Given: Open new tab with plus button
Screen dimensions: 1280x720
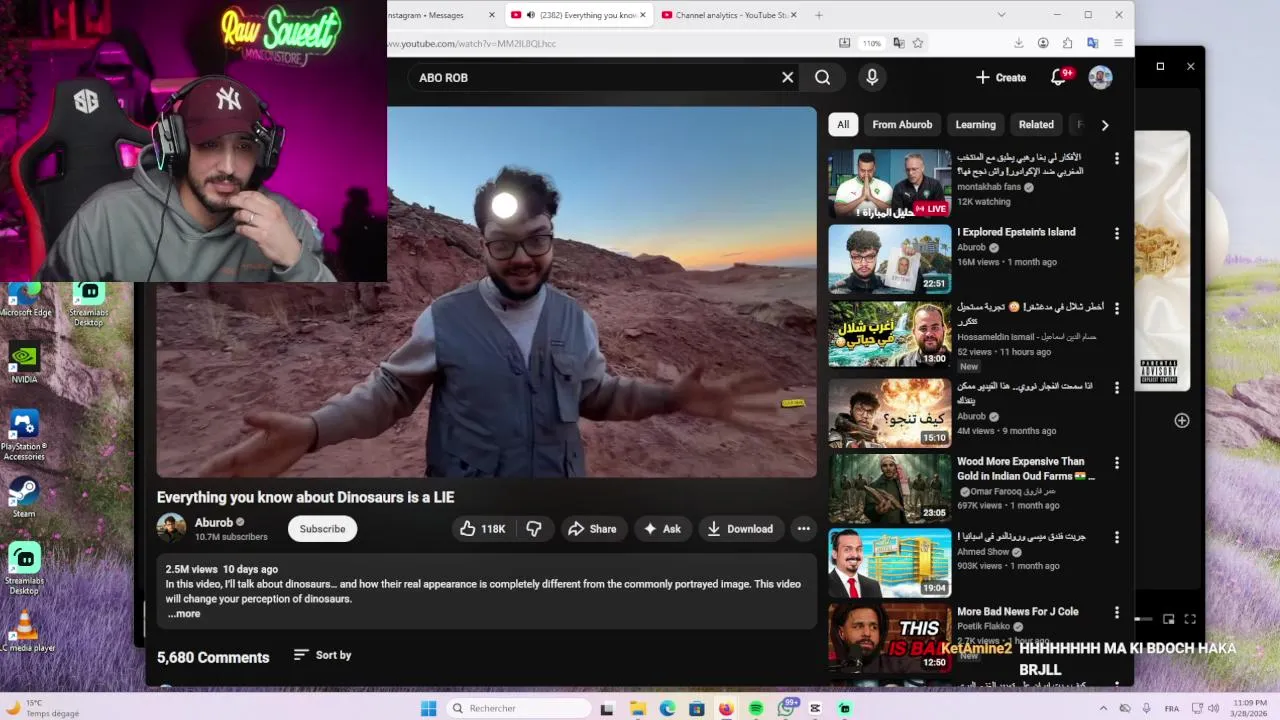Looking at the screenshot, I should point(819,15).
